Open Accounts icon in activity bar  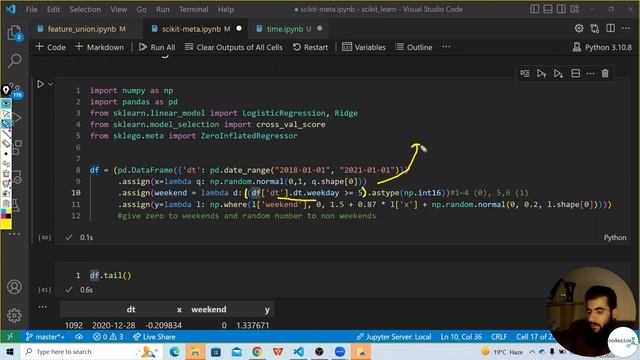[x=14, y=287]
